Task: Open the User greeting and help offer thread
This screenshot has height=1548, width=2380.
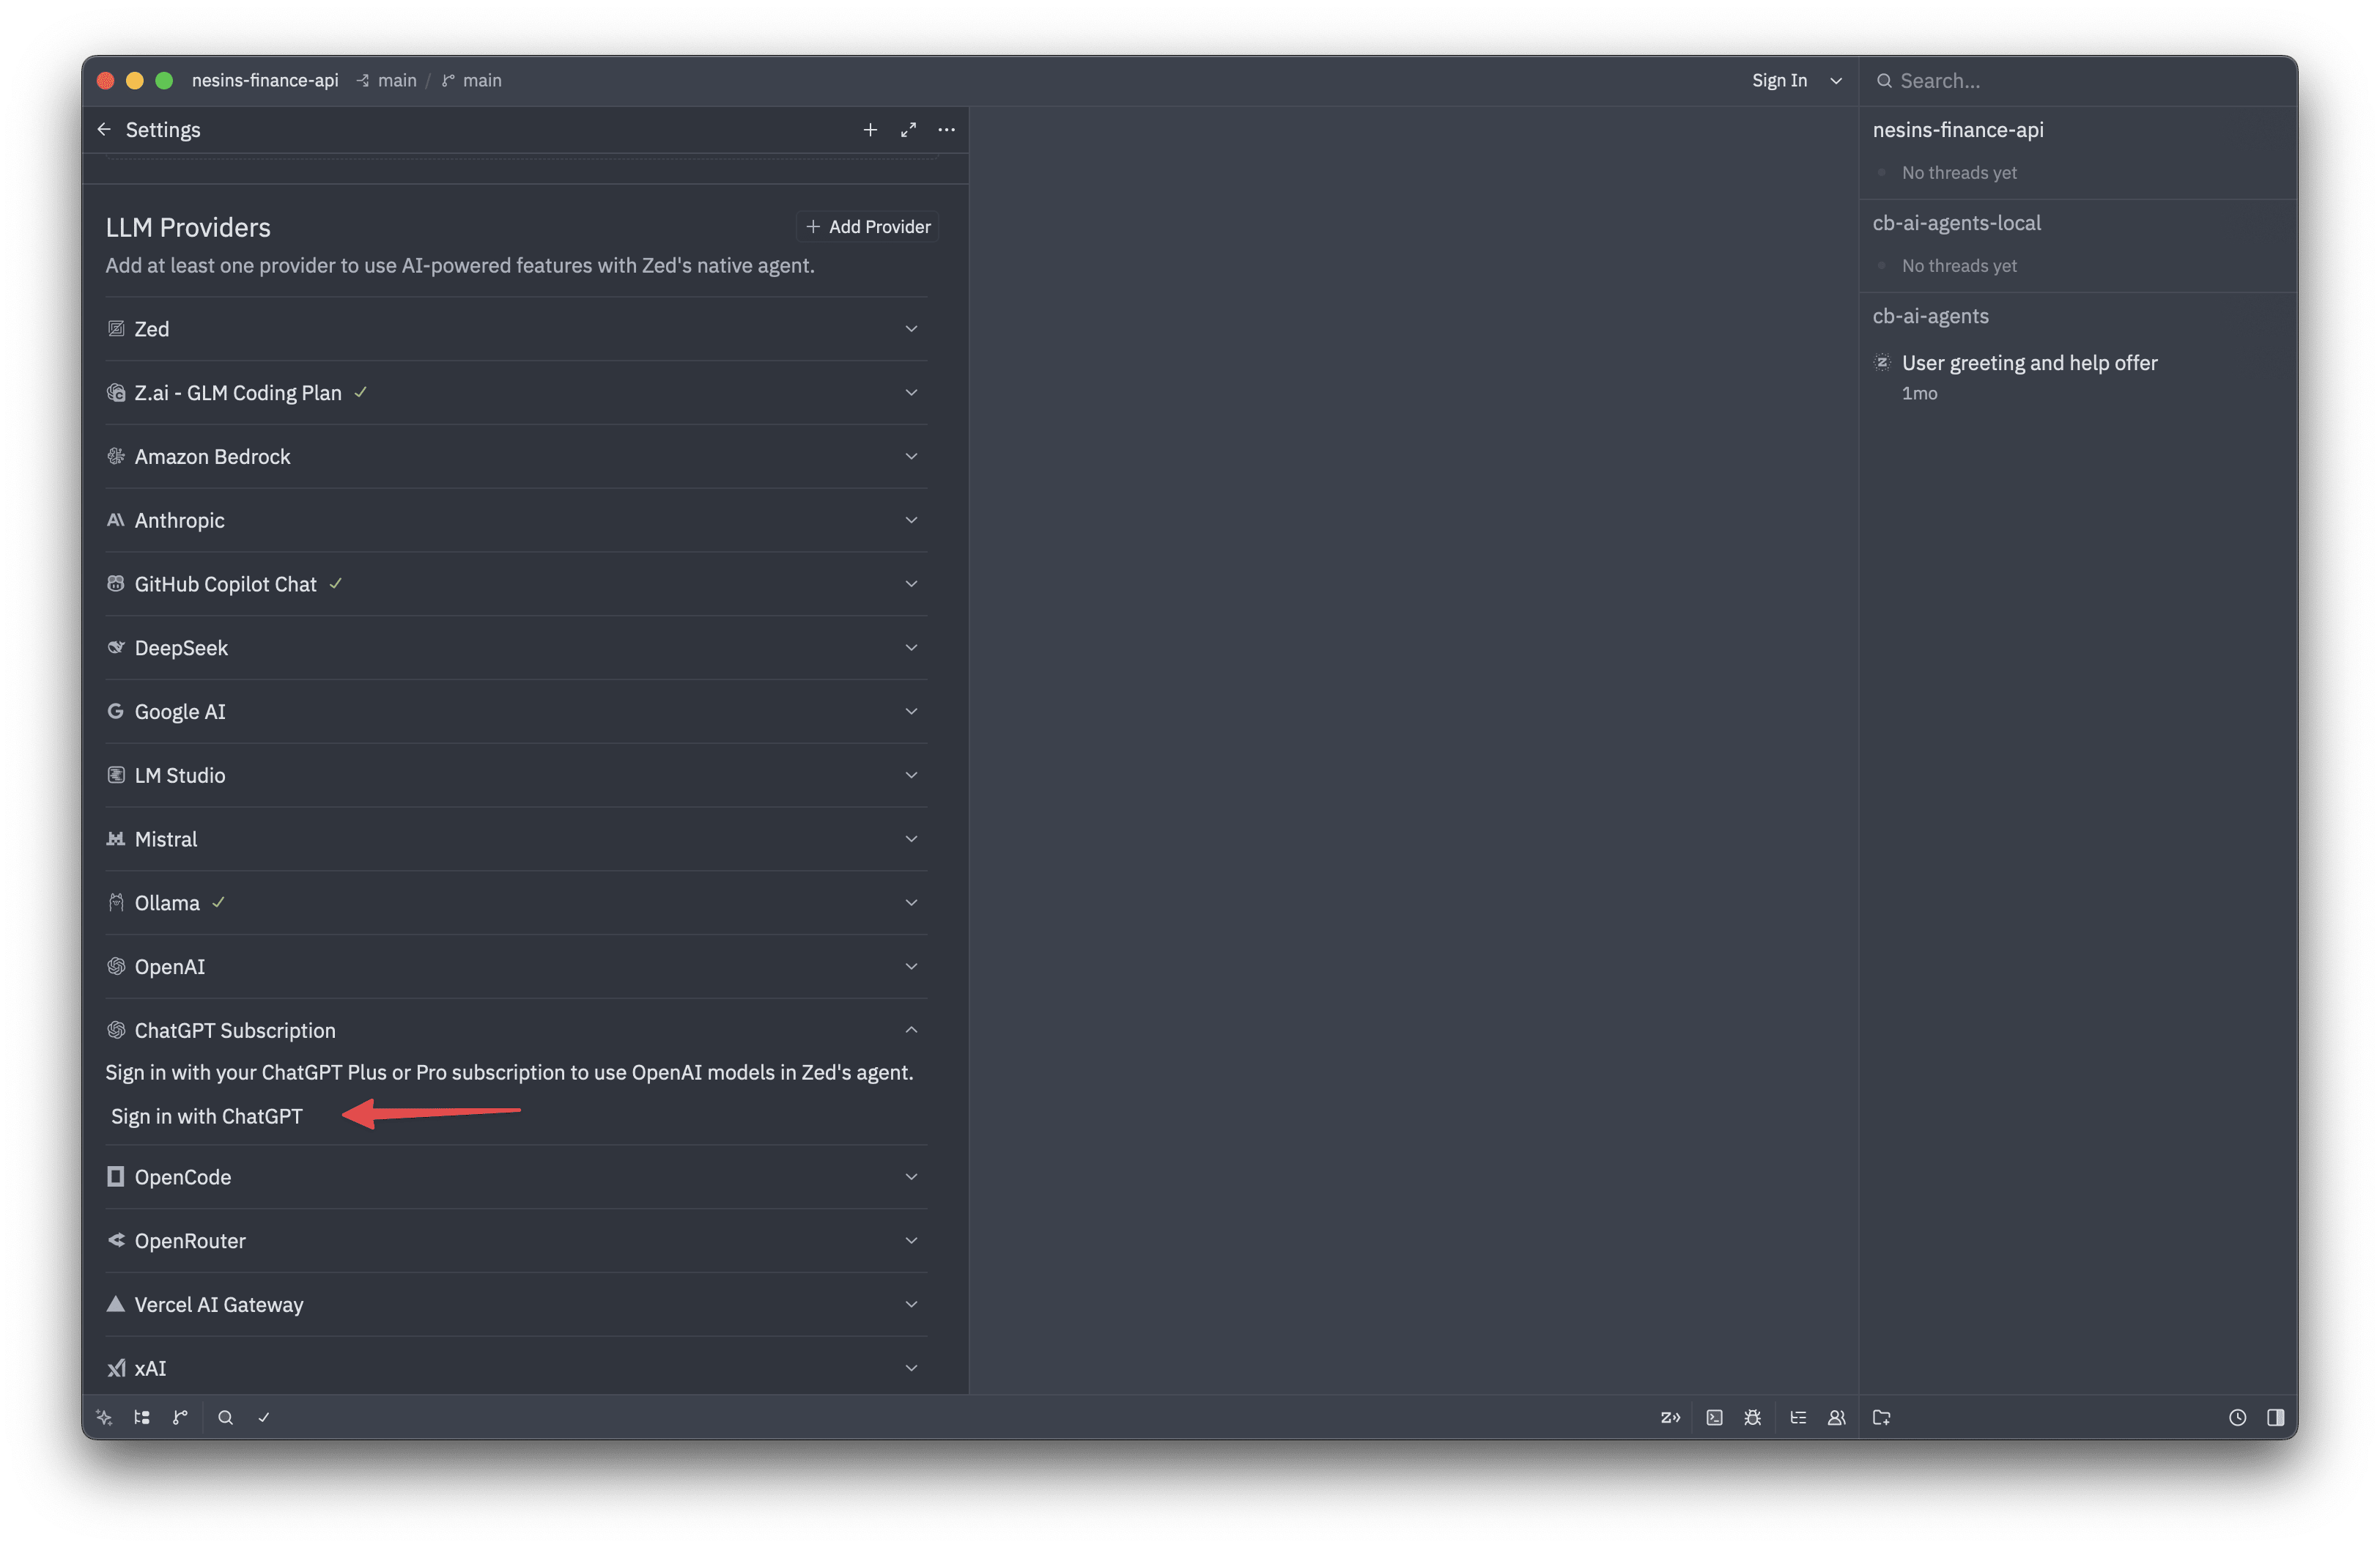Action: pyautogui.click(x=2078, y=376)
